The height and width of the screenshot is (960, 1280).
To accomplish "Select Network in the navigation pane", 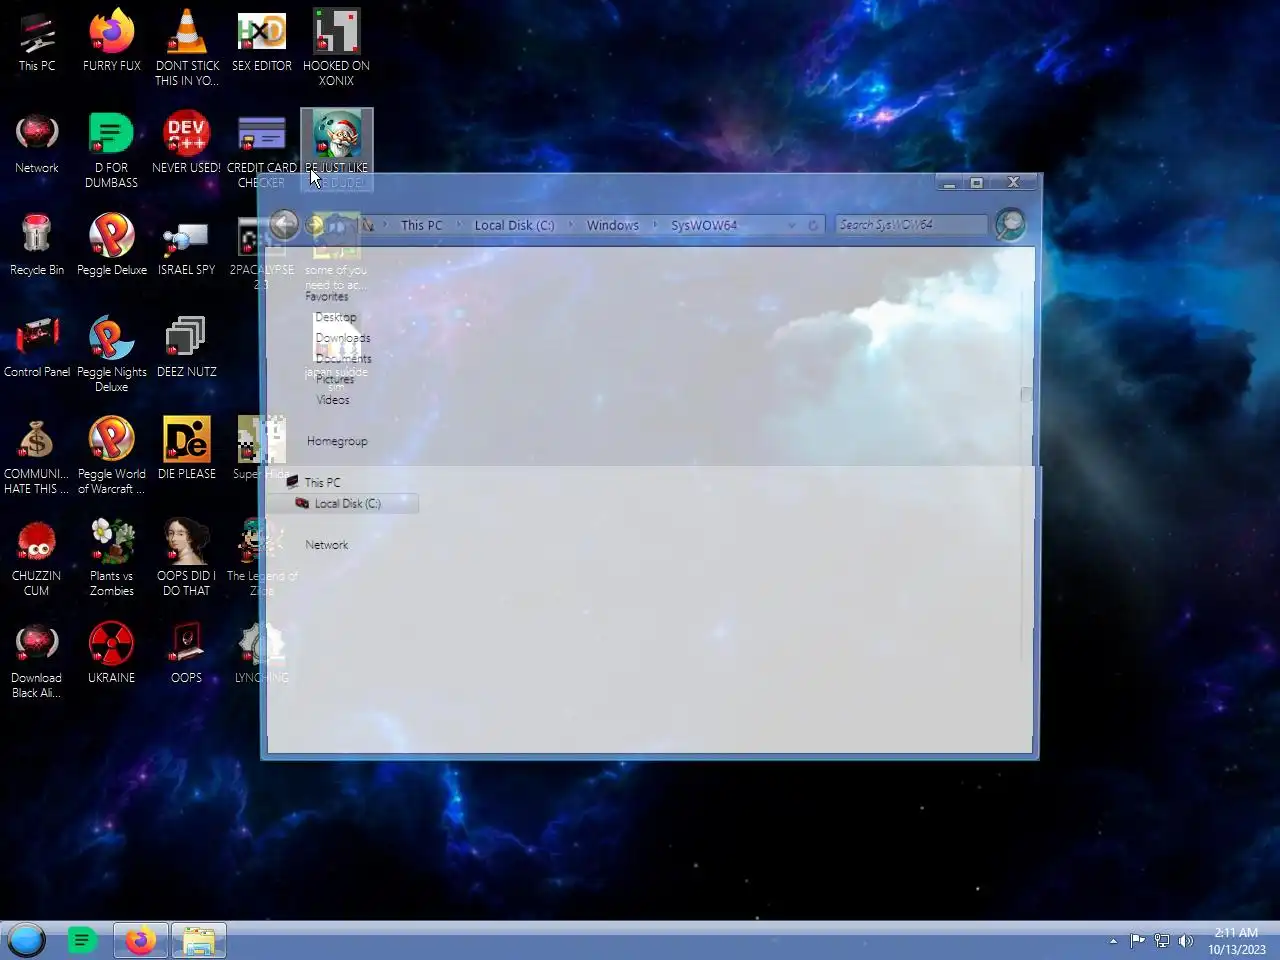I will click(x=327, y=545).
